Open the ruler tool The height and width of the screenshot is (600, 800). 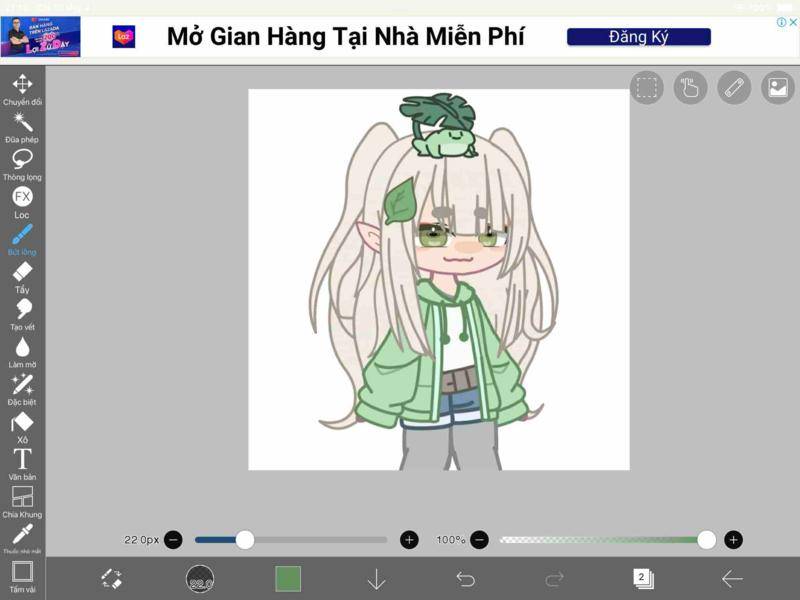pyautogui.click(x=734, y=87)
